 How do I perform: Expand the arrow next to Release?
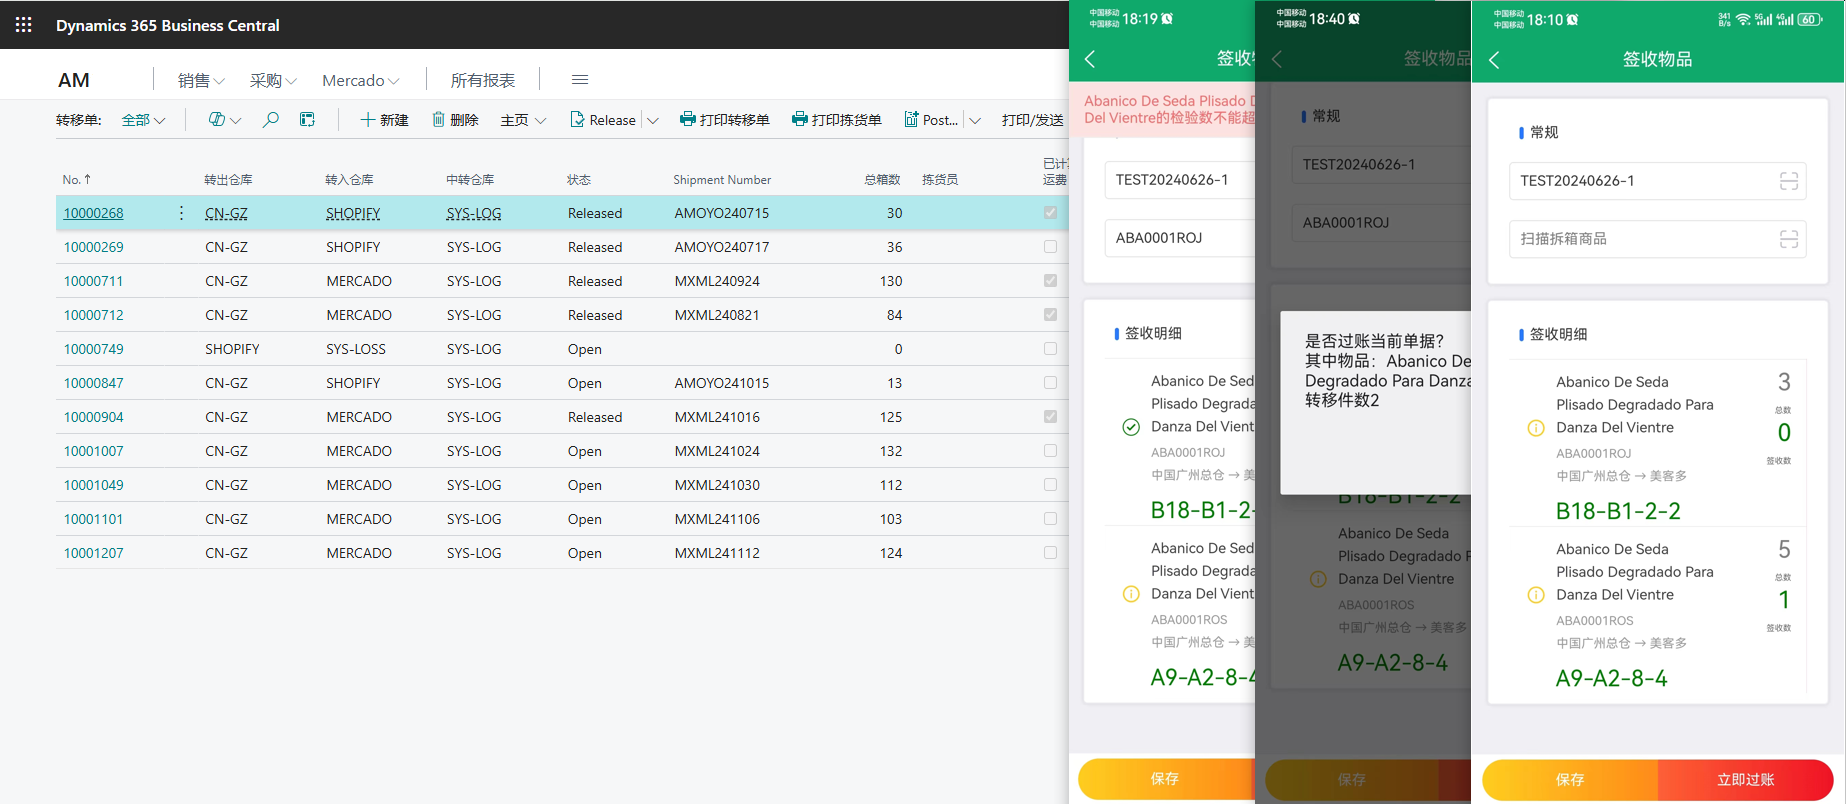tap(653, 120)
